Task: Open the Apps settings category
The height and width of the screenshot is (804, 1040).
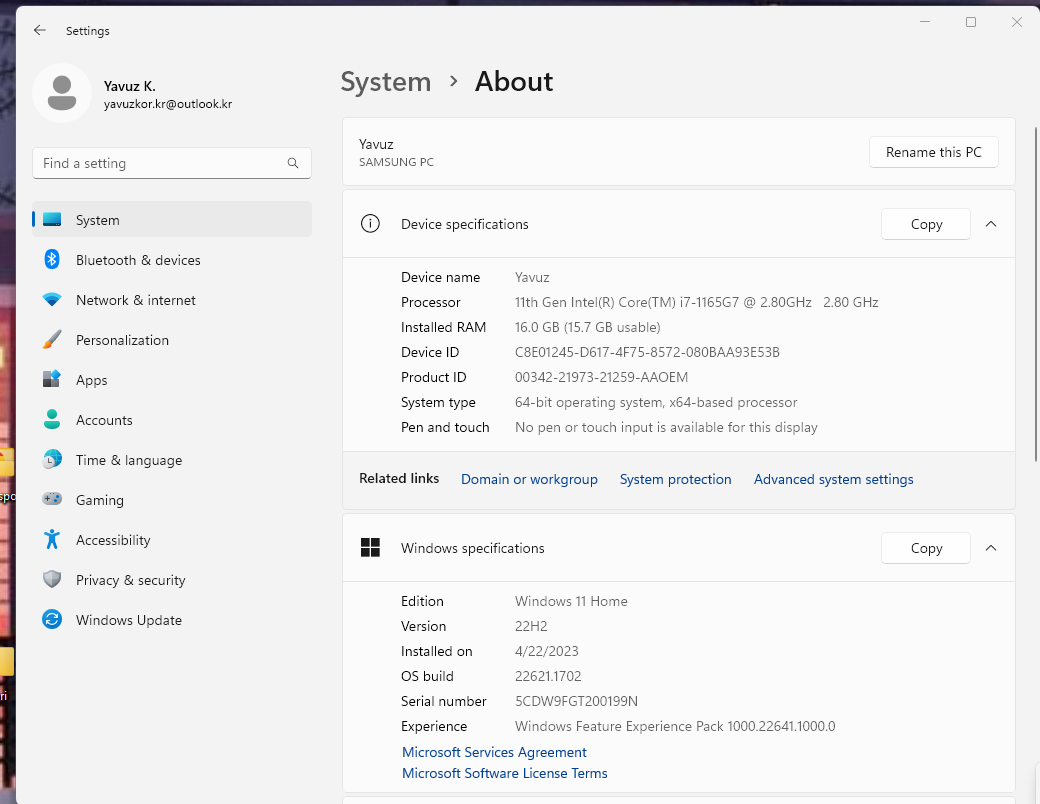Action: click(172, 380)
